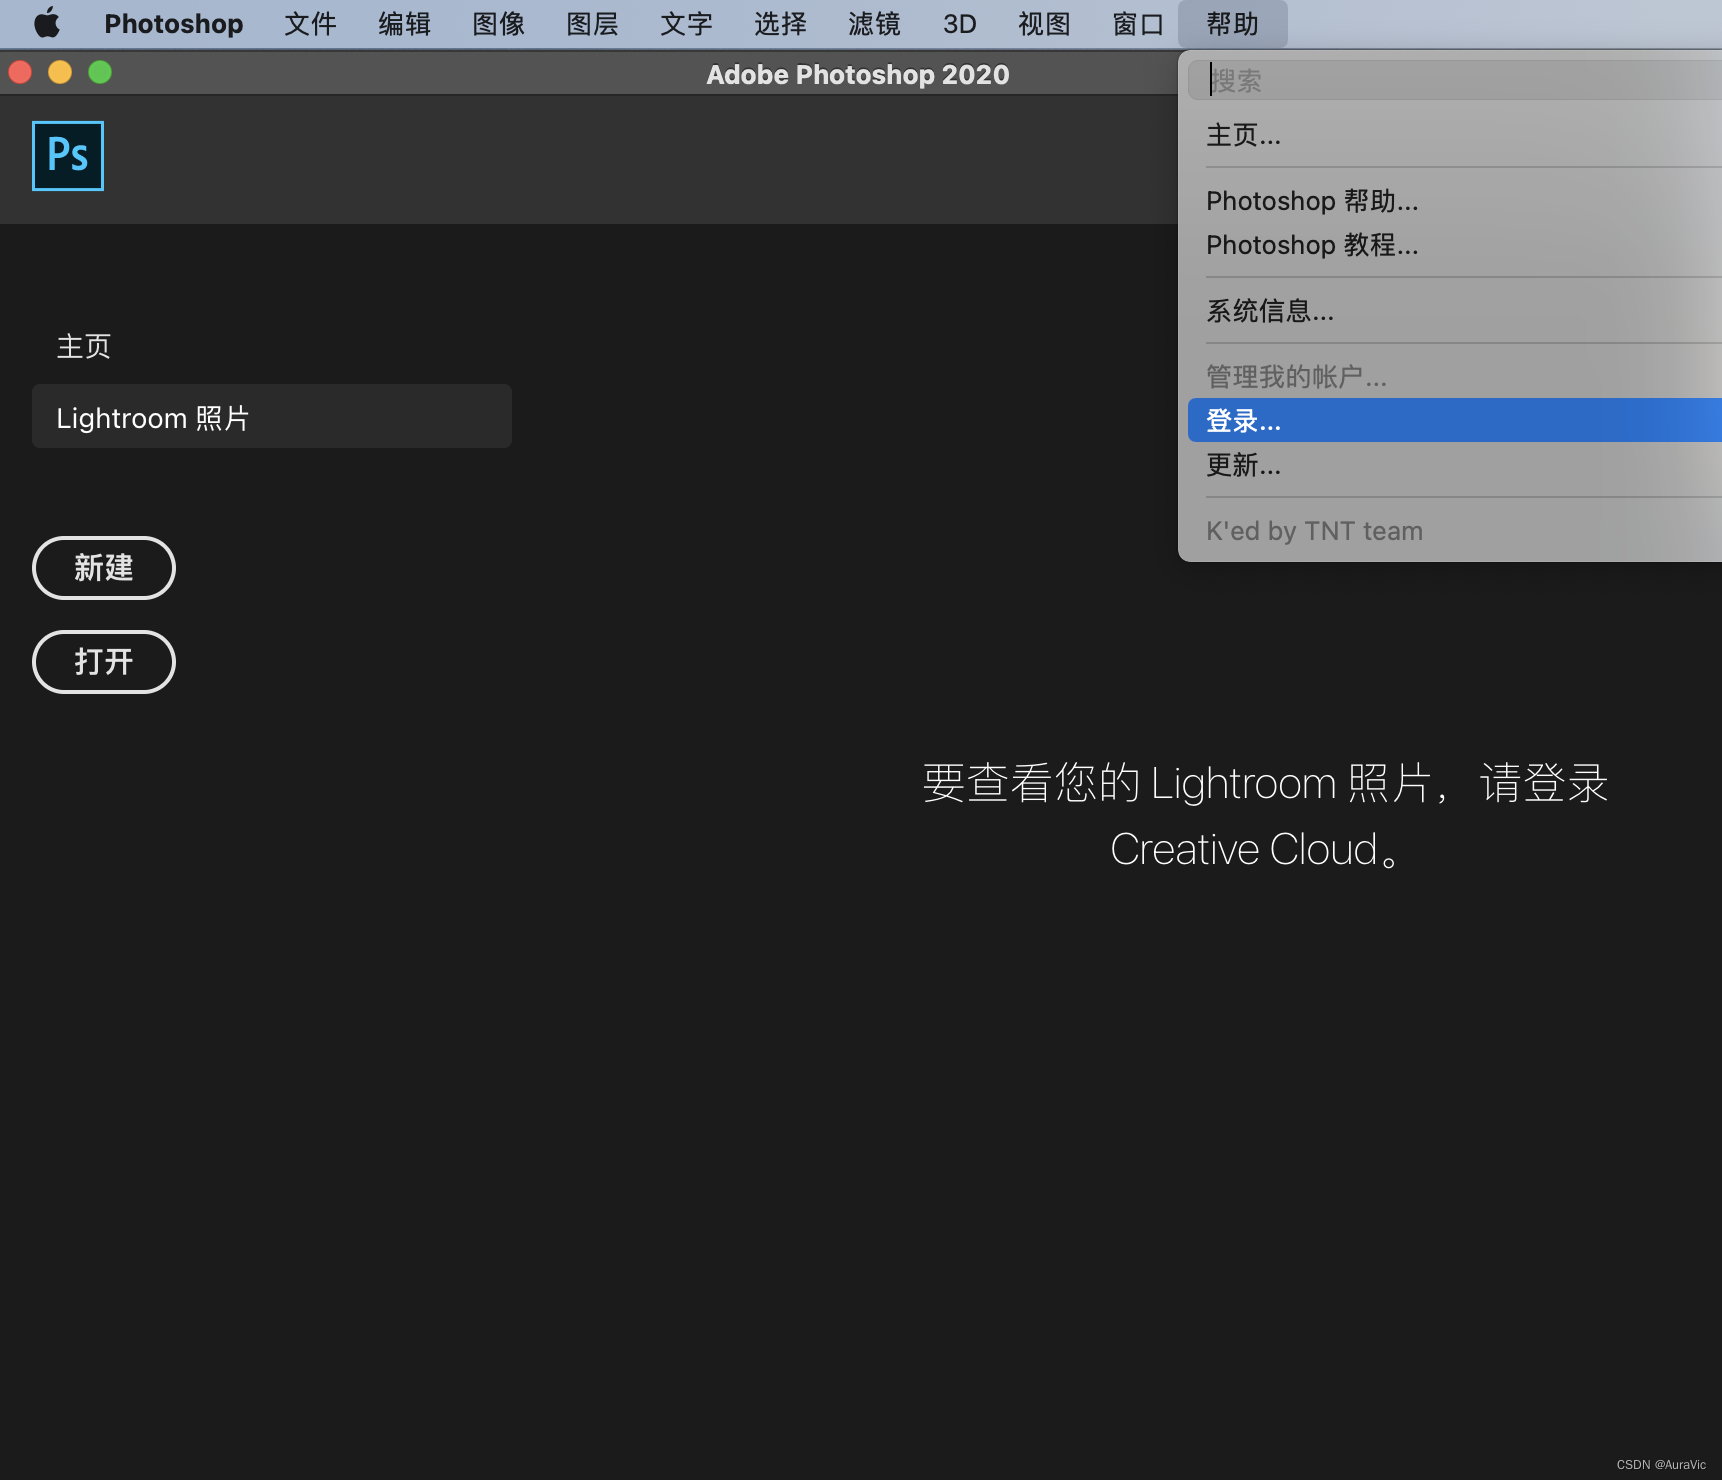Open the 编辑 menu
This screenshot has width=1722, height=1480.
click(x=404, y=24)
